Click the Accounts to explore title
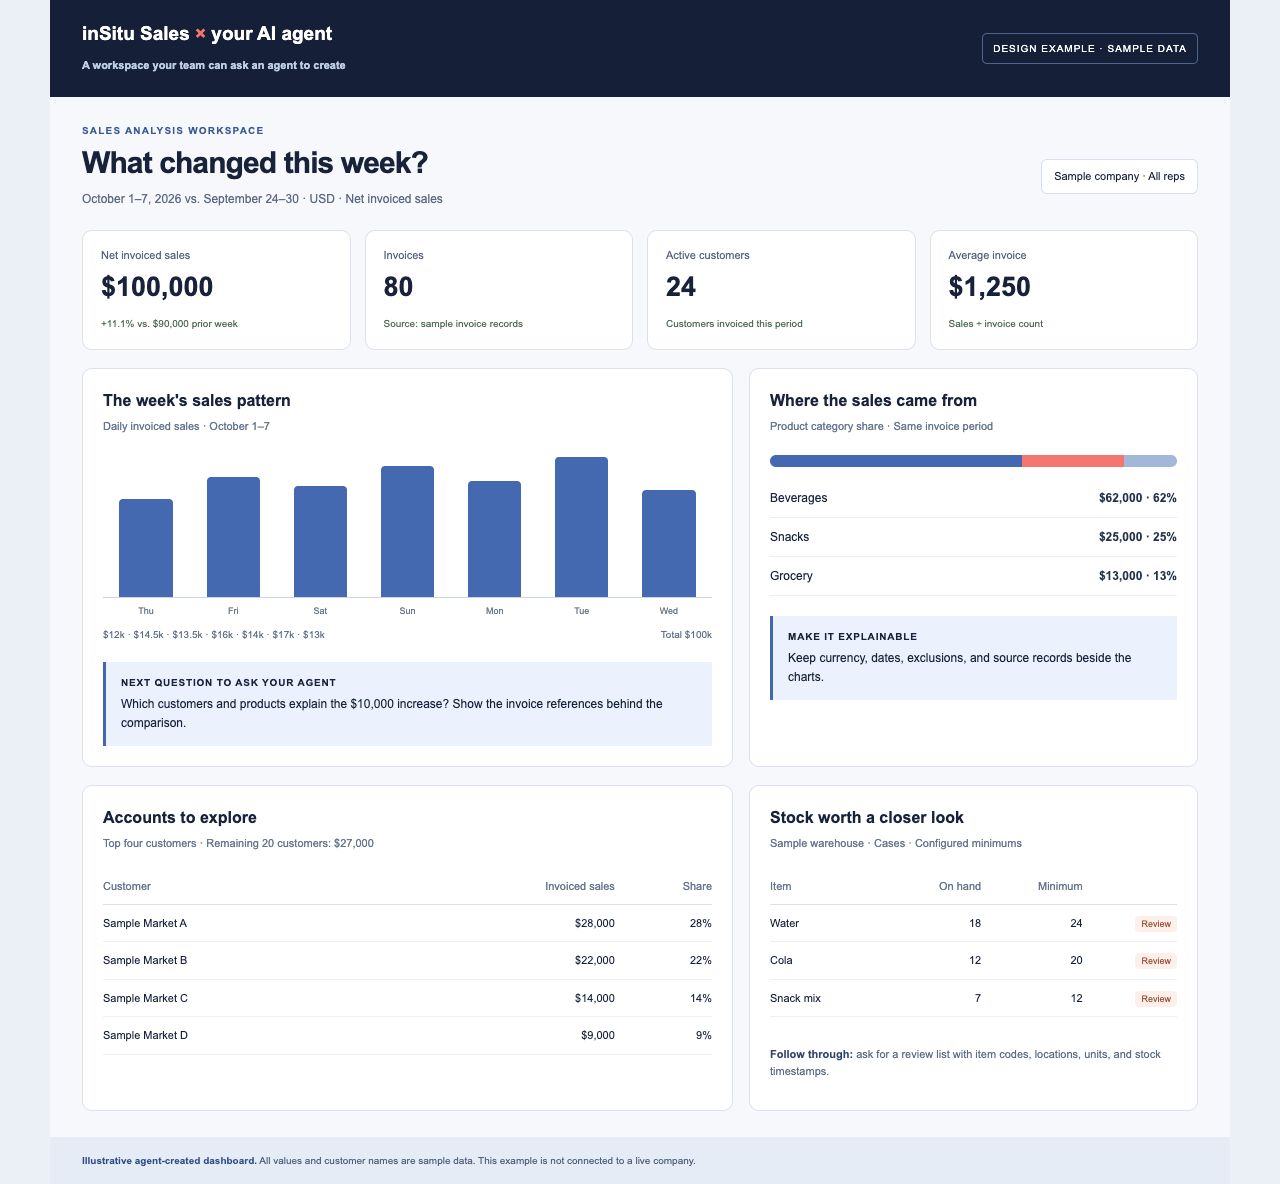Screen dimensions: 1280x1184 pos(180,817)
